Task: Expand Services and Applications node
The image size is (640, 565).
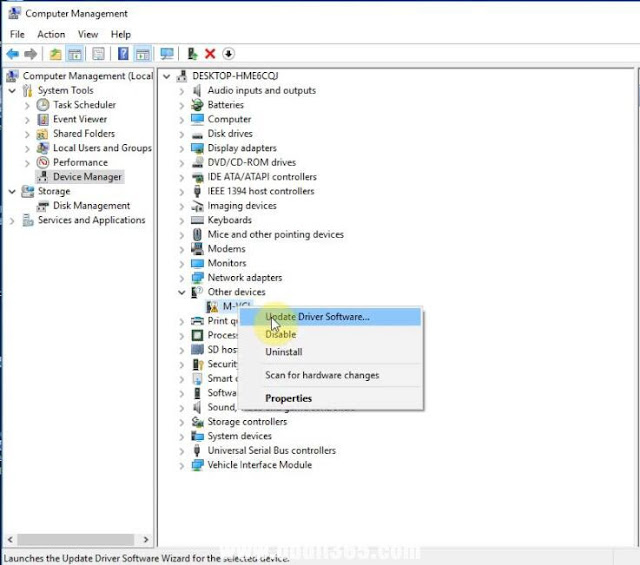Action: (x=12, y=221)
